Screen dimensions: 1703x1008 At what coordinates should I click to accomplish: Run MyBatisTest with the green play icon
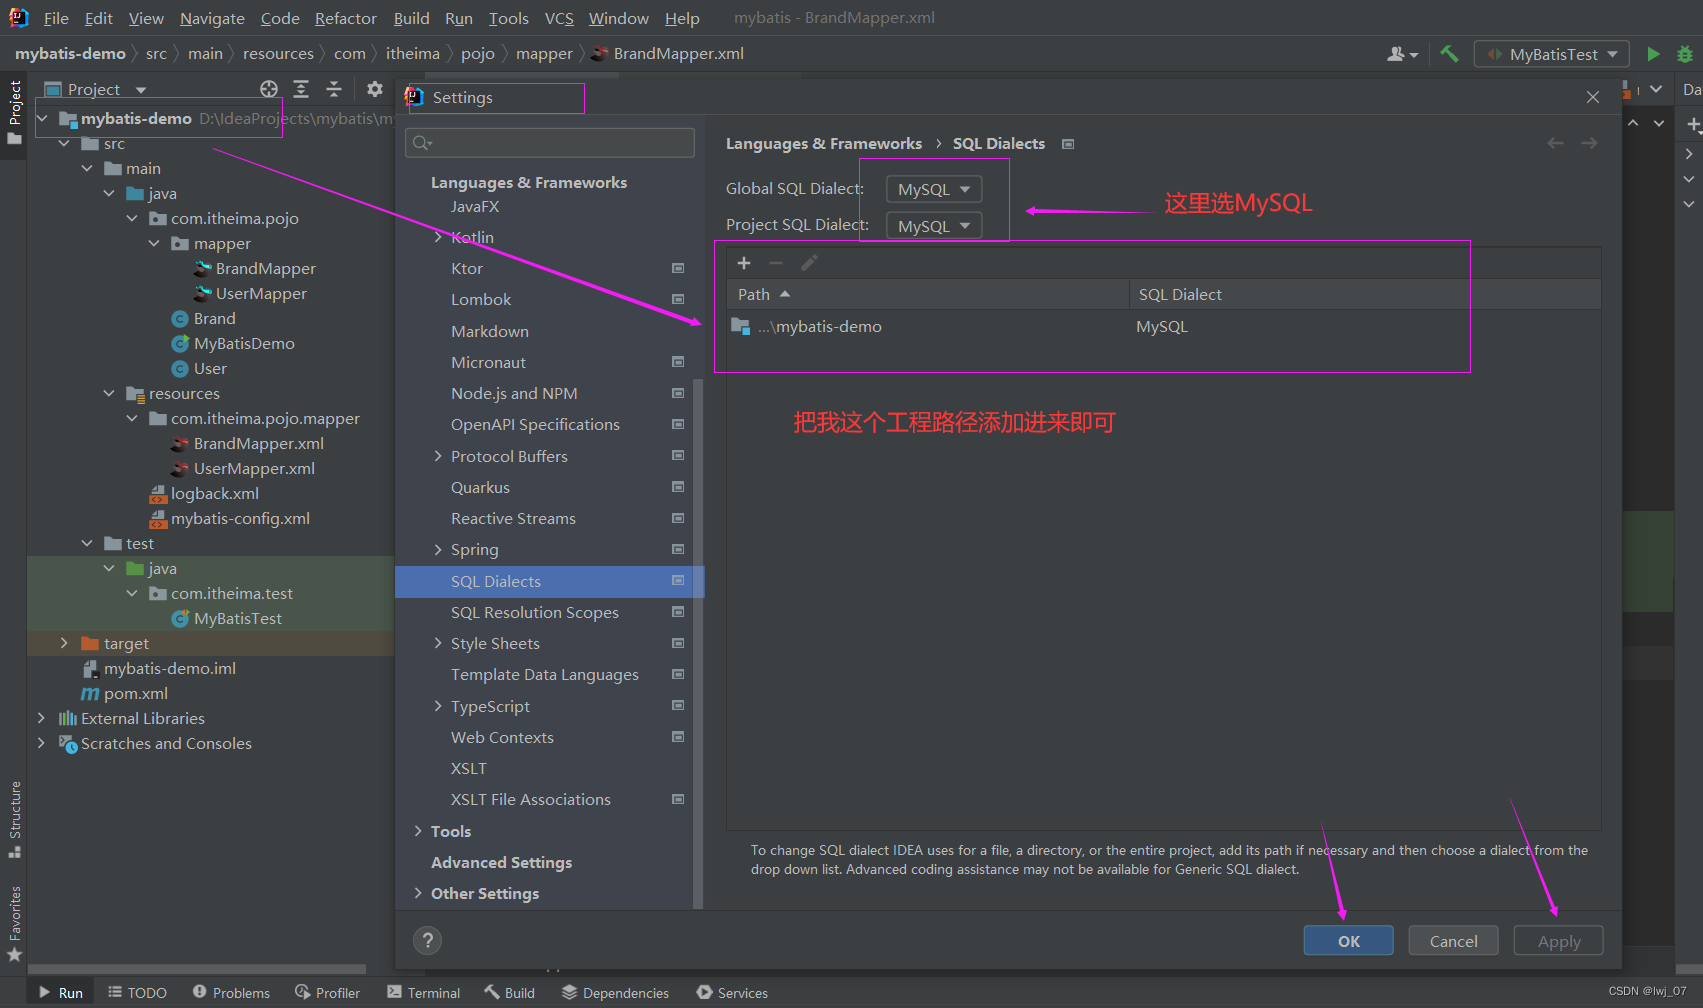[1653, 54]
